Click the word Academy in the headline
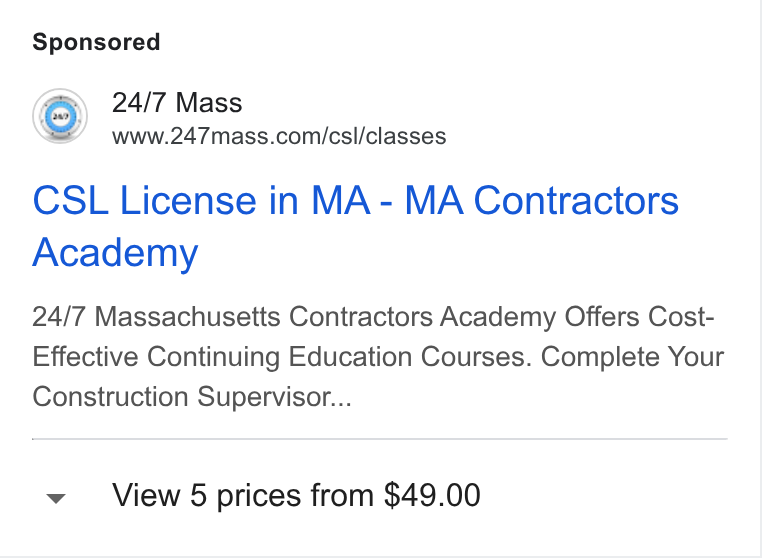762x558 pixels. tap(115, 253)
